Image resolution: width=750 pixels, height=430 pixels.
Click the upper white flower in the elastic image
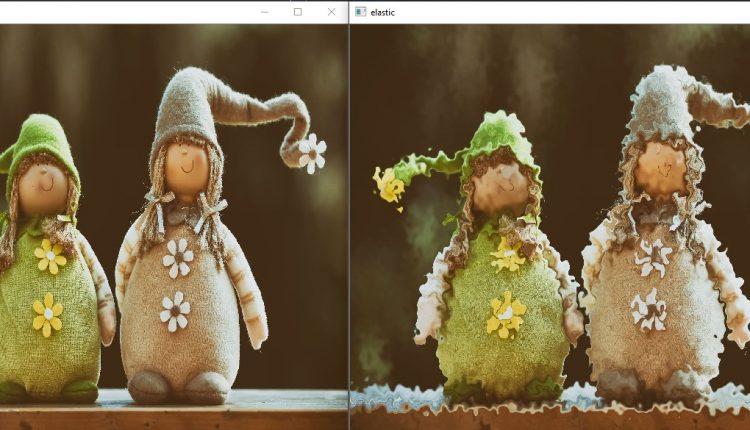pos(653,257)
